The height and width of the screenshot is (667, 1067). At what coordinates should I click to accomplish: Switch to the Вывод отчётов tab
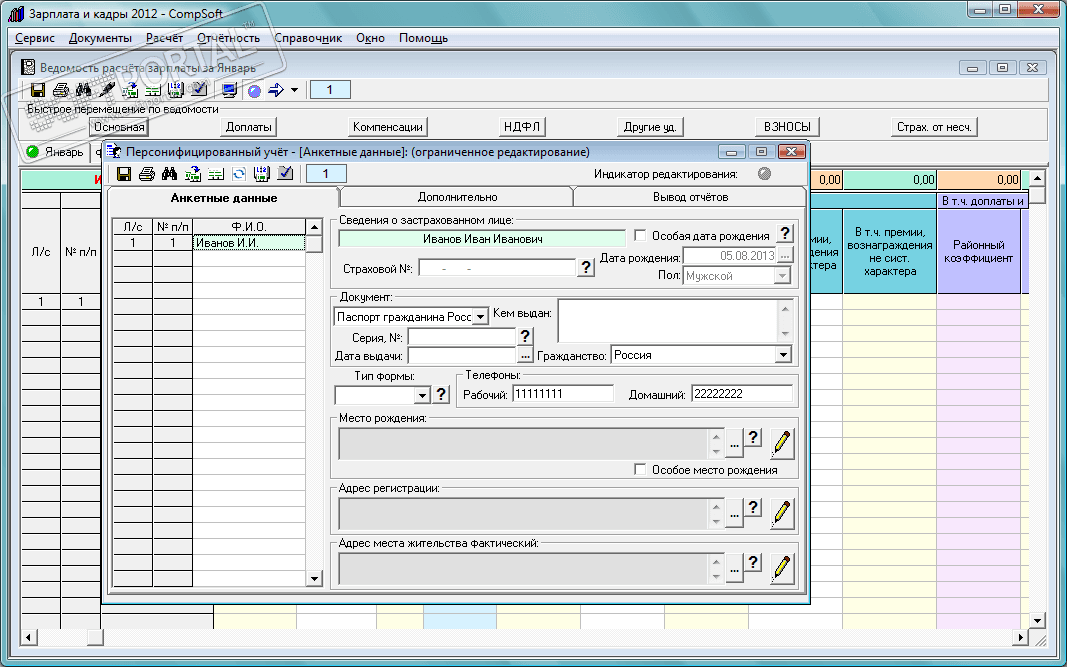tap(690, 197)
